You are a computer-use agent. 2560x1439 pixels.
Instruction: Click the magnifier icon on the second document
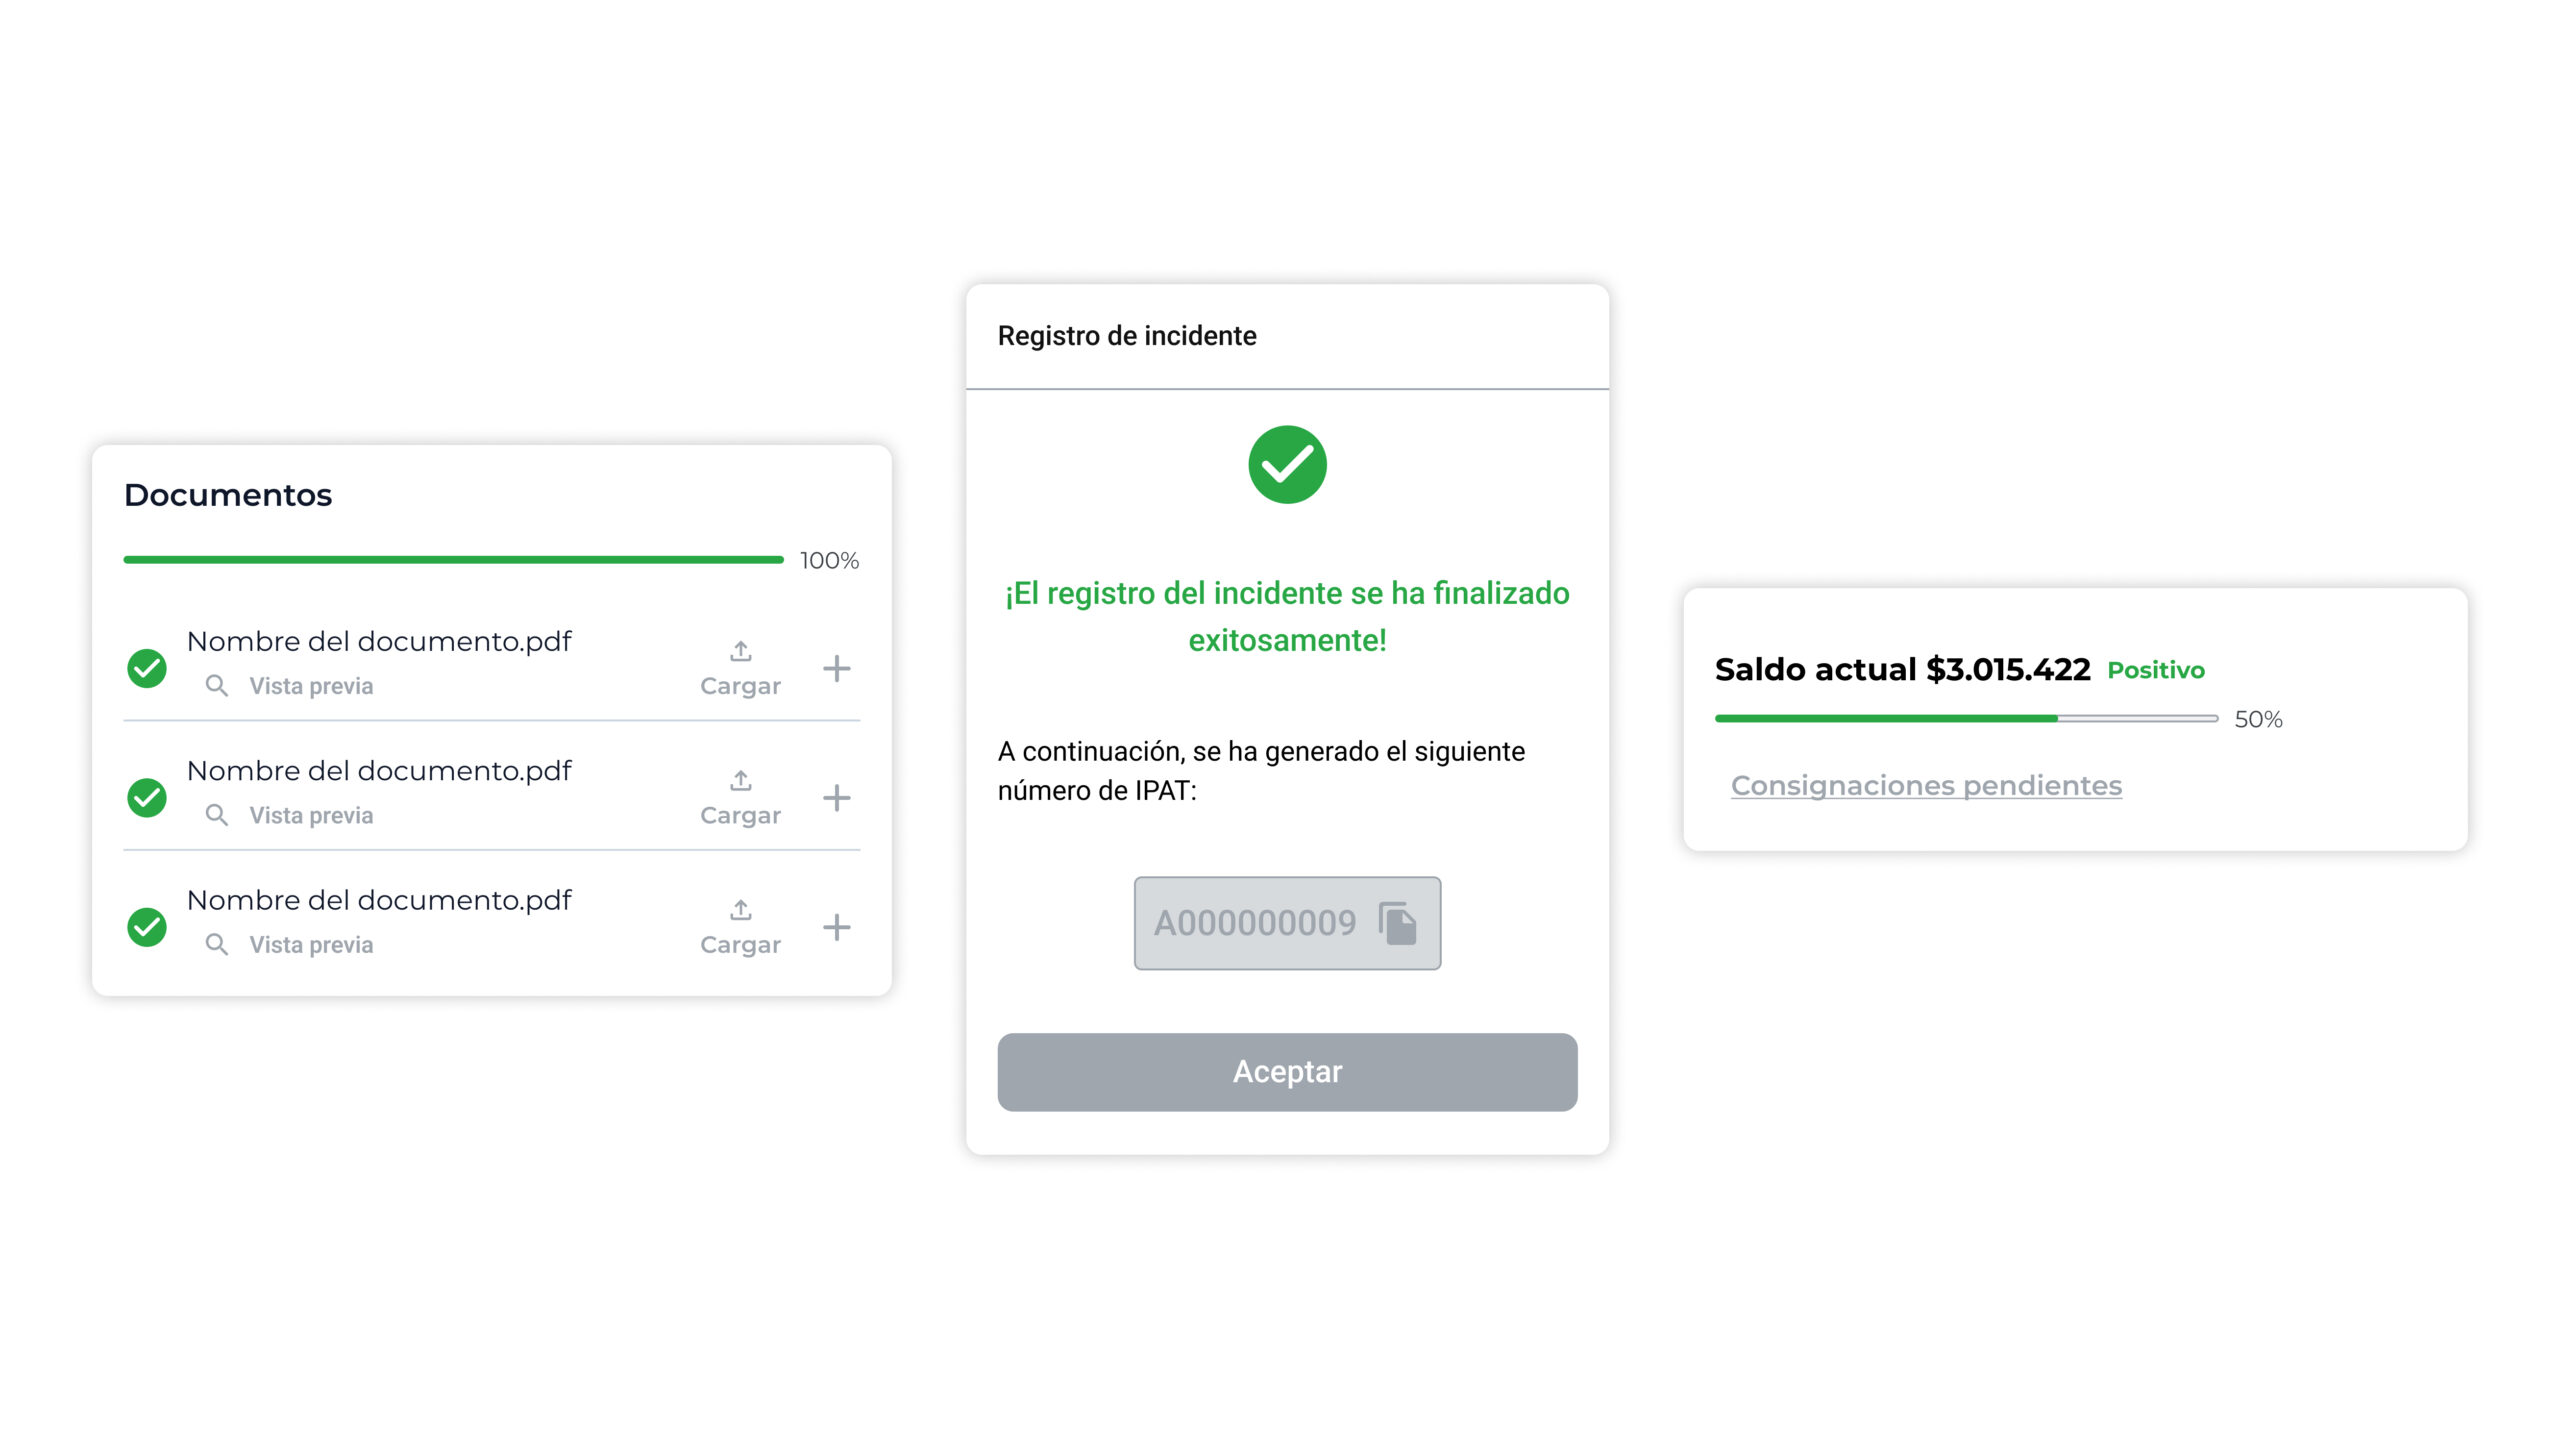pos(216,815)
